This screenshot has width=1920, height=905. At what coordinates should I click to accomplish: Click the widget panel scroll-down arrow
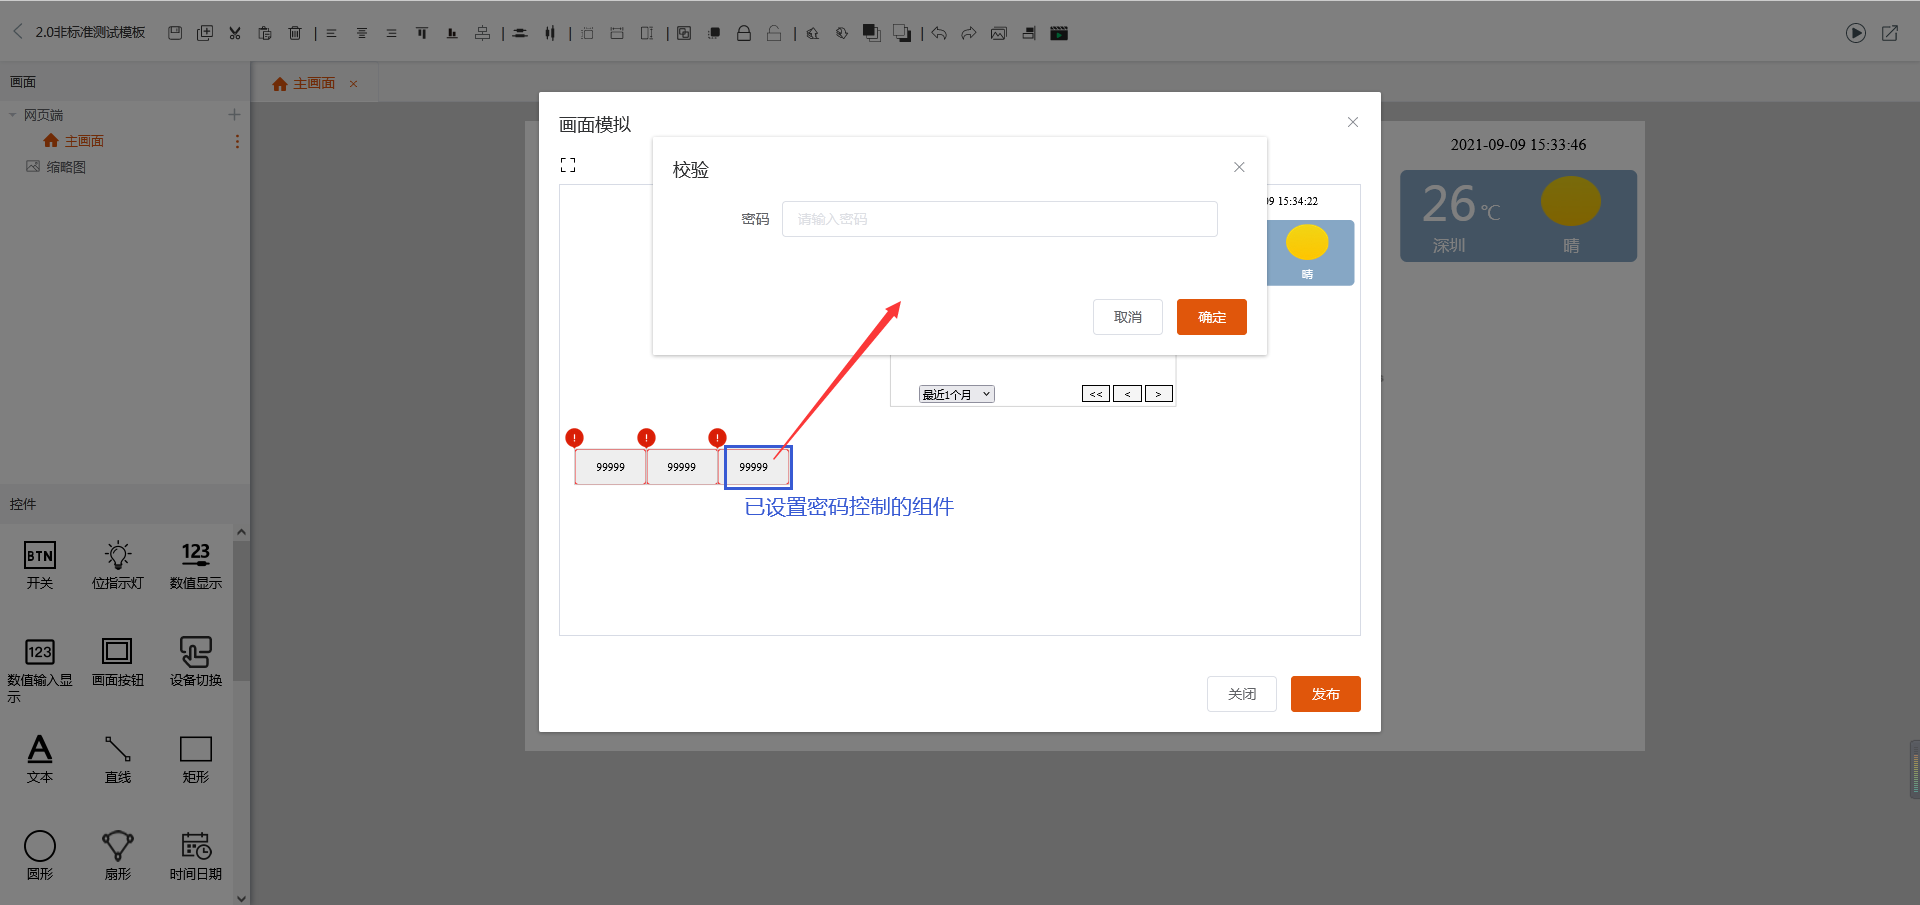pos(241,898)
